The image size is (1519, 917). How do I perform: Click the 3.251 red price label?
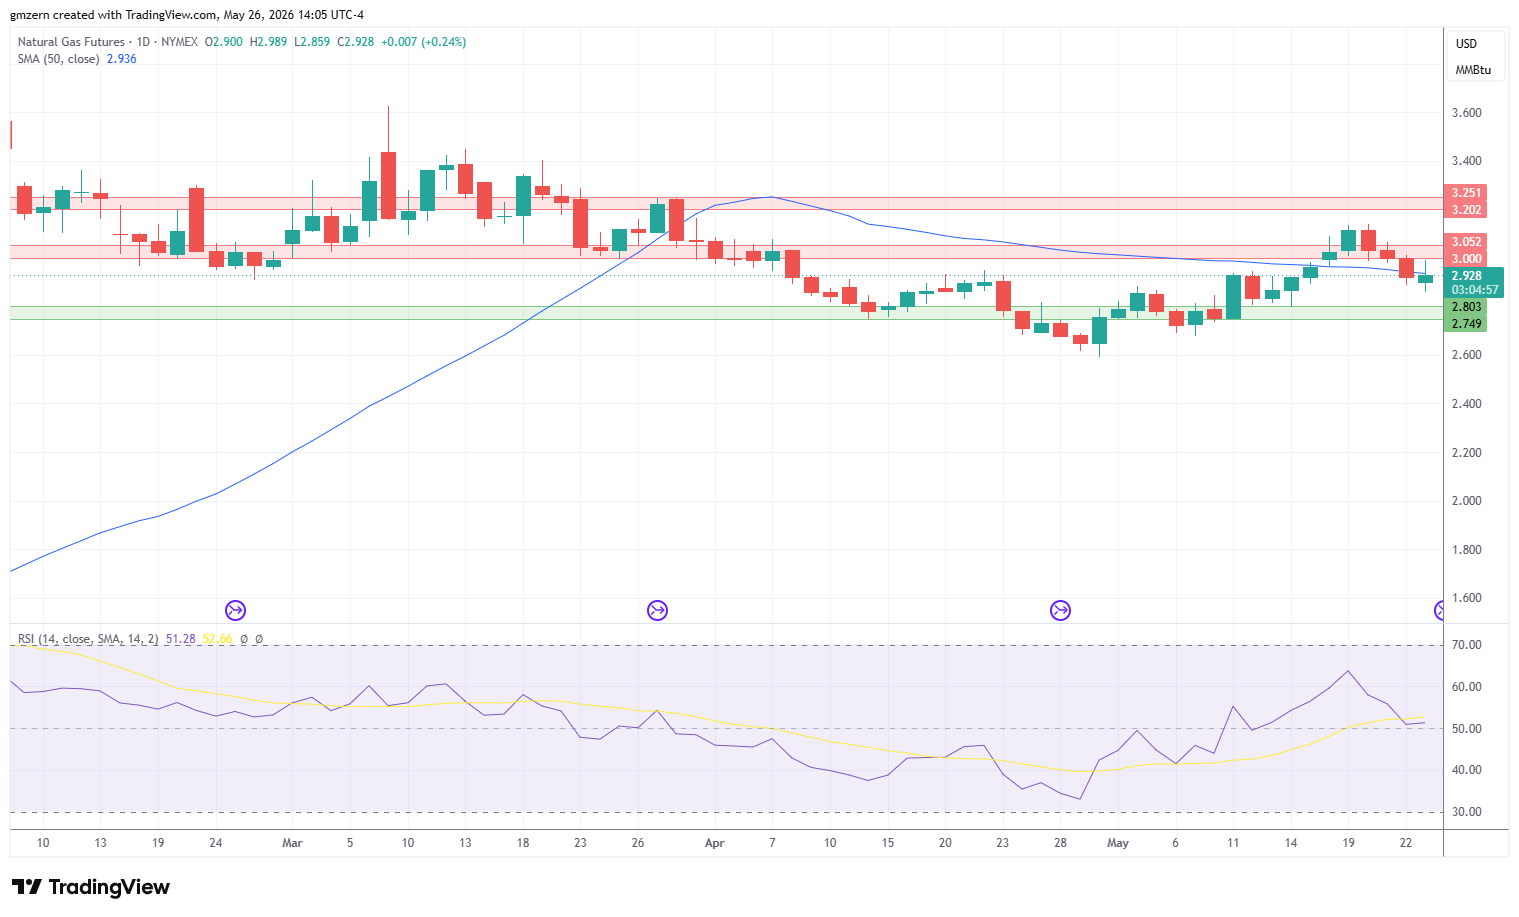coord(1466,193)
